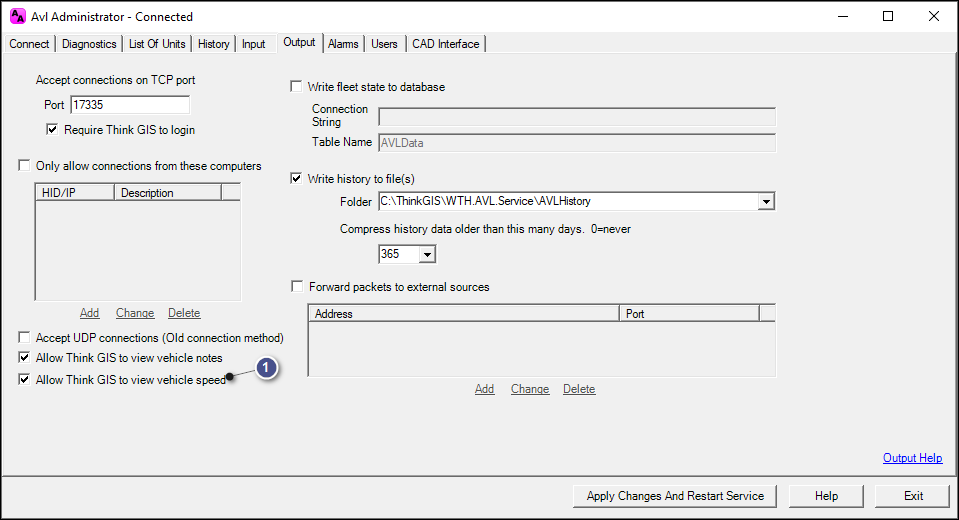959x520 pixels.
Task: Open the CAD Interface tab
Action: click(446, 44)
